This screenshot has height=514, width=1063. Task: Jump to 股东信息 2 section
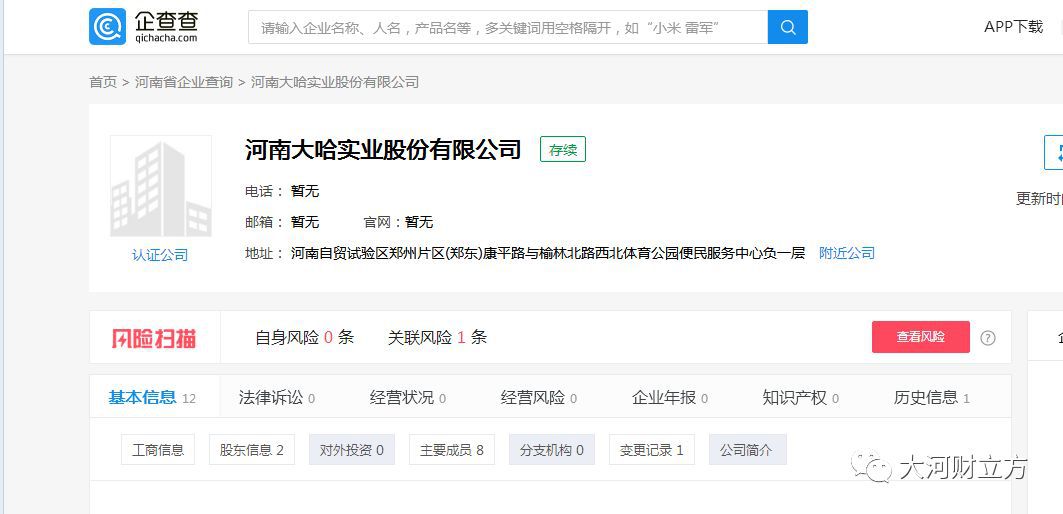coord(252,450)
